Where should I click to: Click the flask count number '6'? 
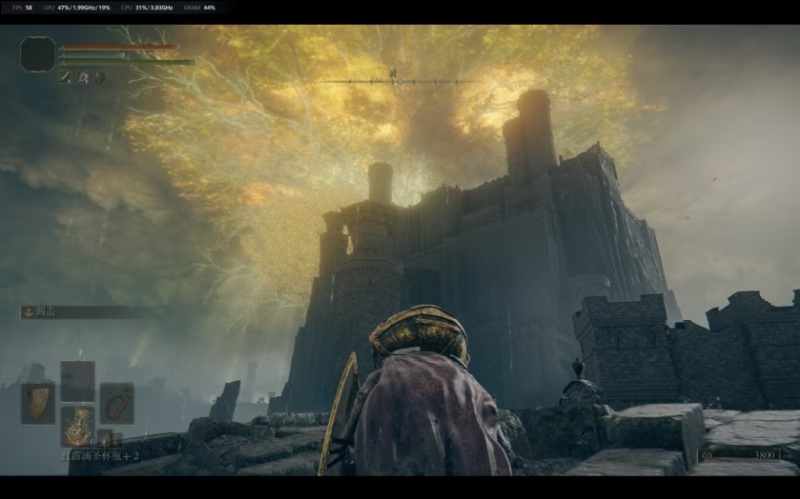coord(91,442)
